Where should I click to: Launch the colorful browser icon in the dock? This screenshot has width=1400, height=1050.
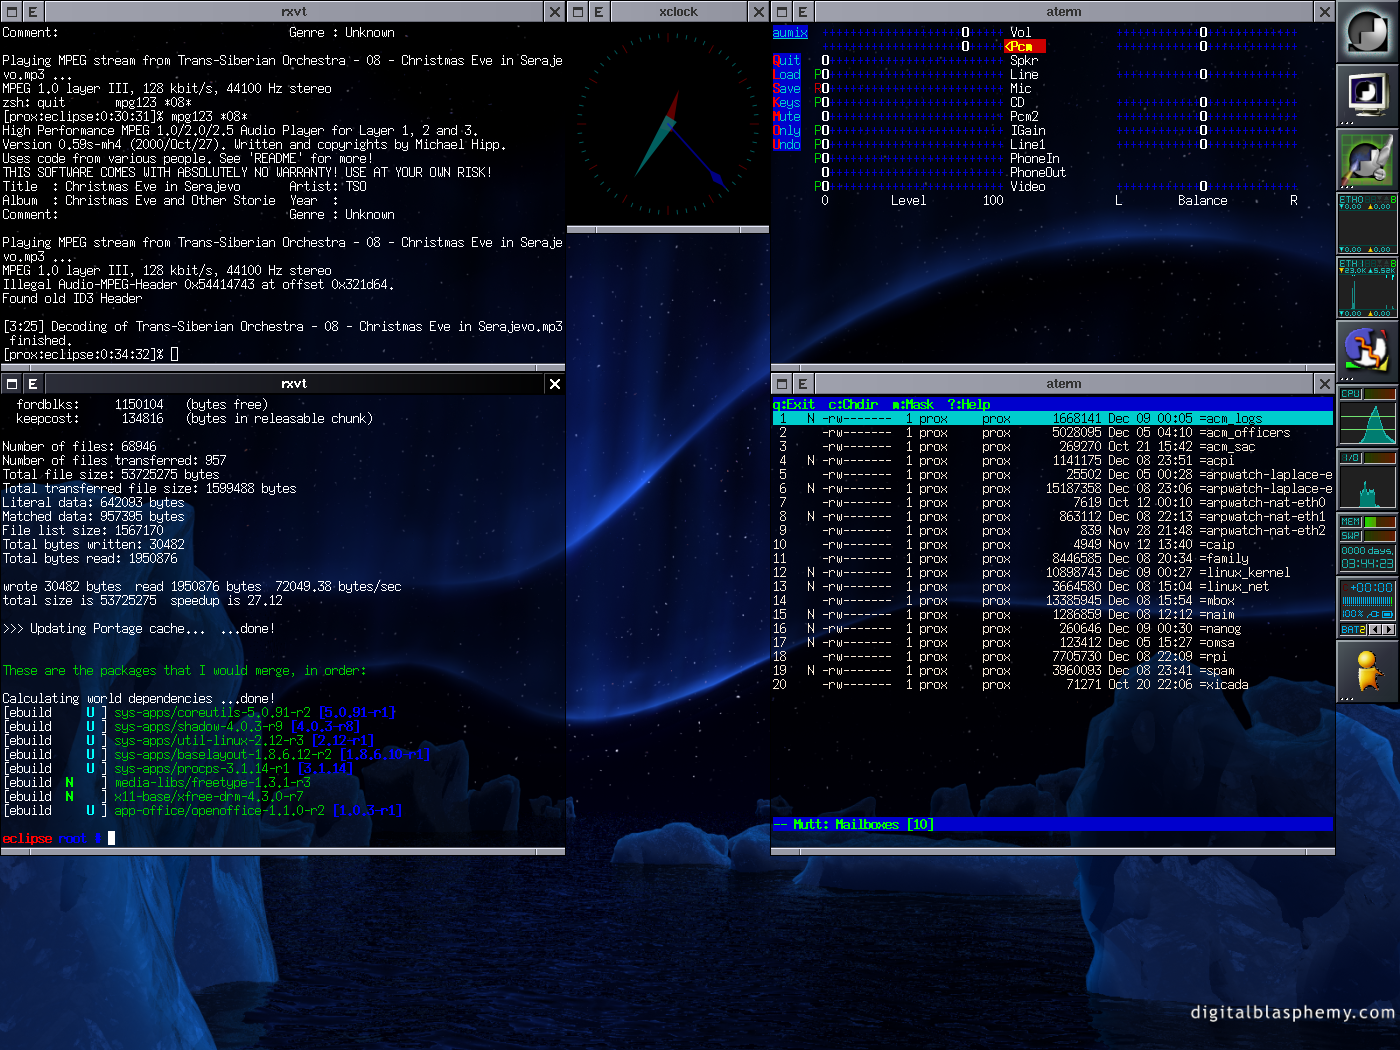tap(1367, 351)
